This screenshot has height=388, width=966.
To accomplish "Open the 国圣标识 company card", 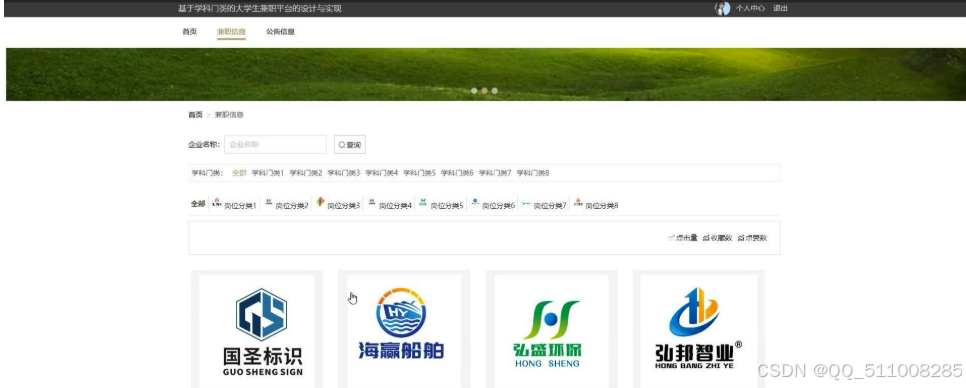I will click(257, 329).
